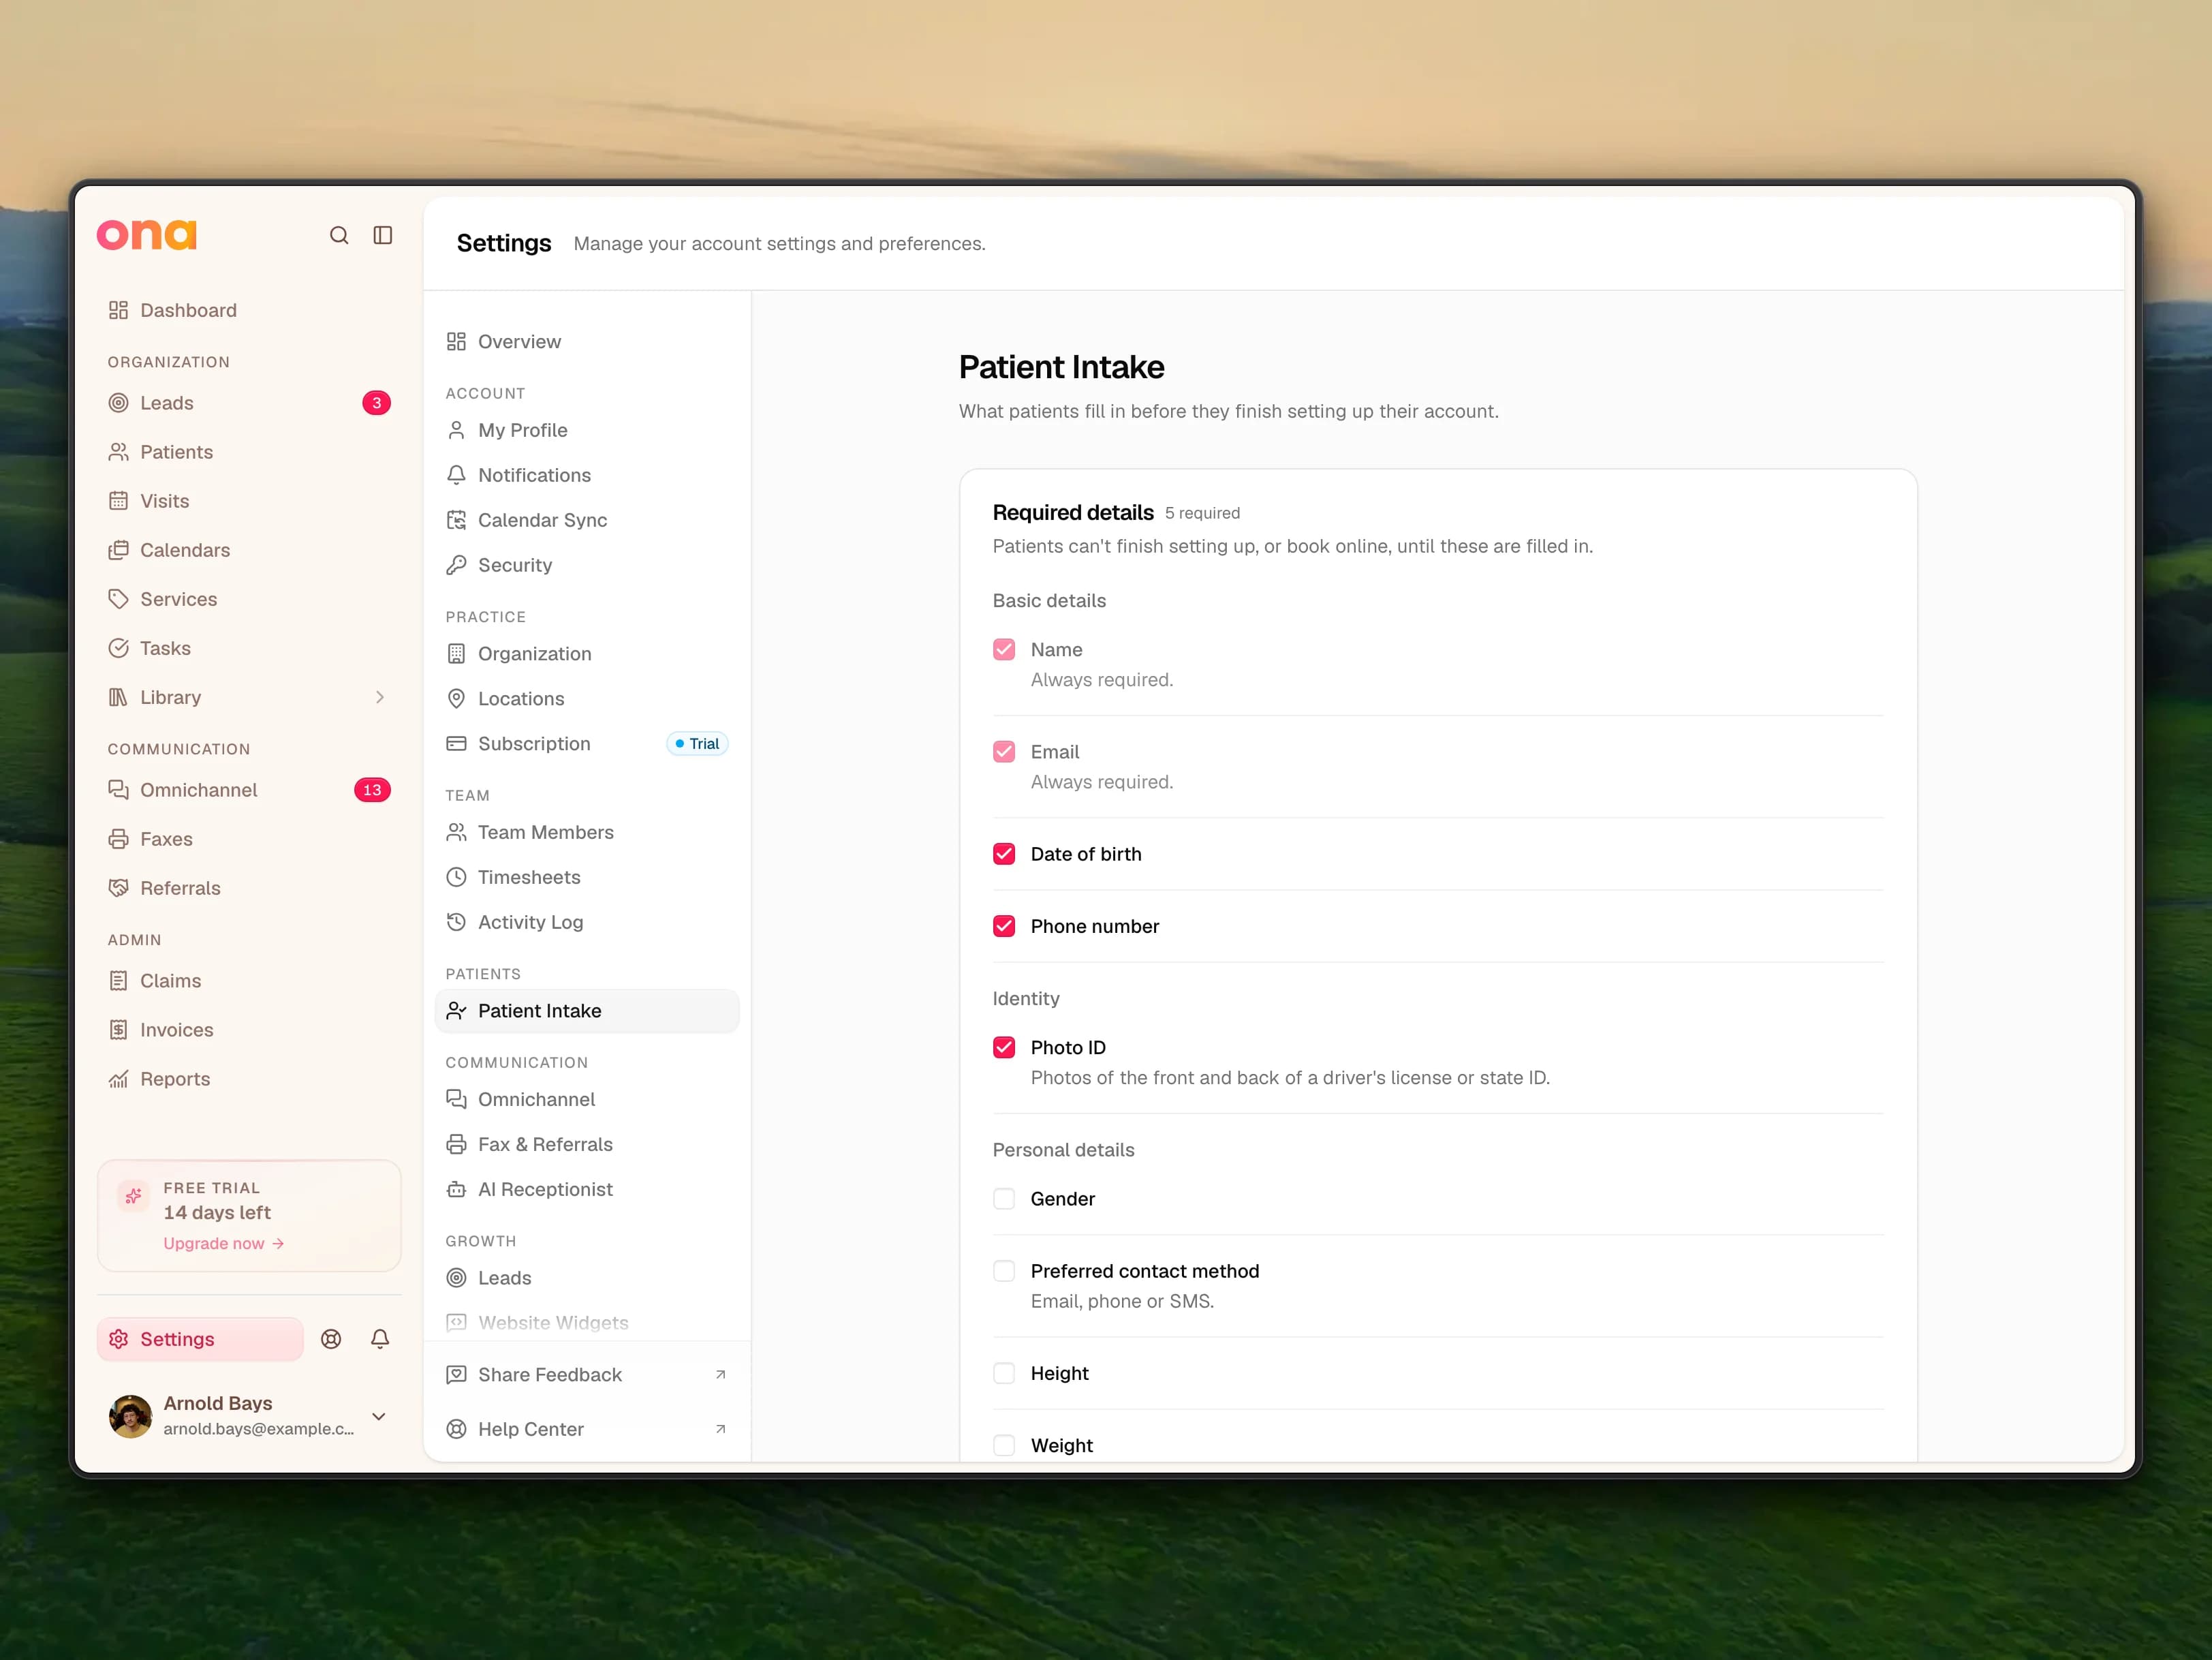Toggle the sidebar panel icon
Image resolution: width=2212 pixels, height=1660 pixels.
pyautogui.click(x=383, y=235)
